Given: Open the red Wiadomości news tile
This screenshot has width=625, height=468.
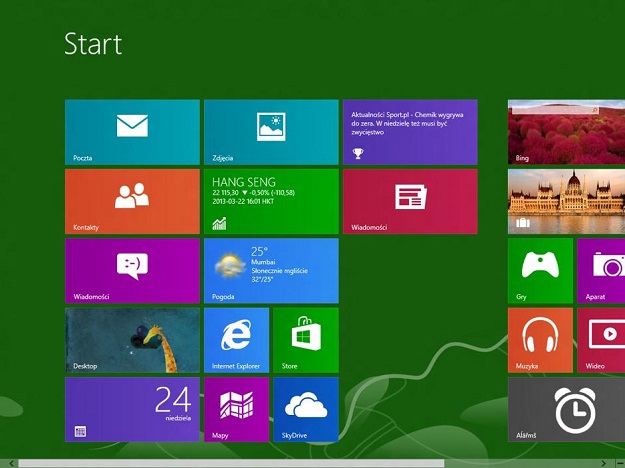Looking at the screenshot, I should coord(410,201).
